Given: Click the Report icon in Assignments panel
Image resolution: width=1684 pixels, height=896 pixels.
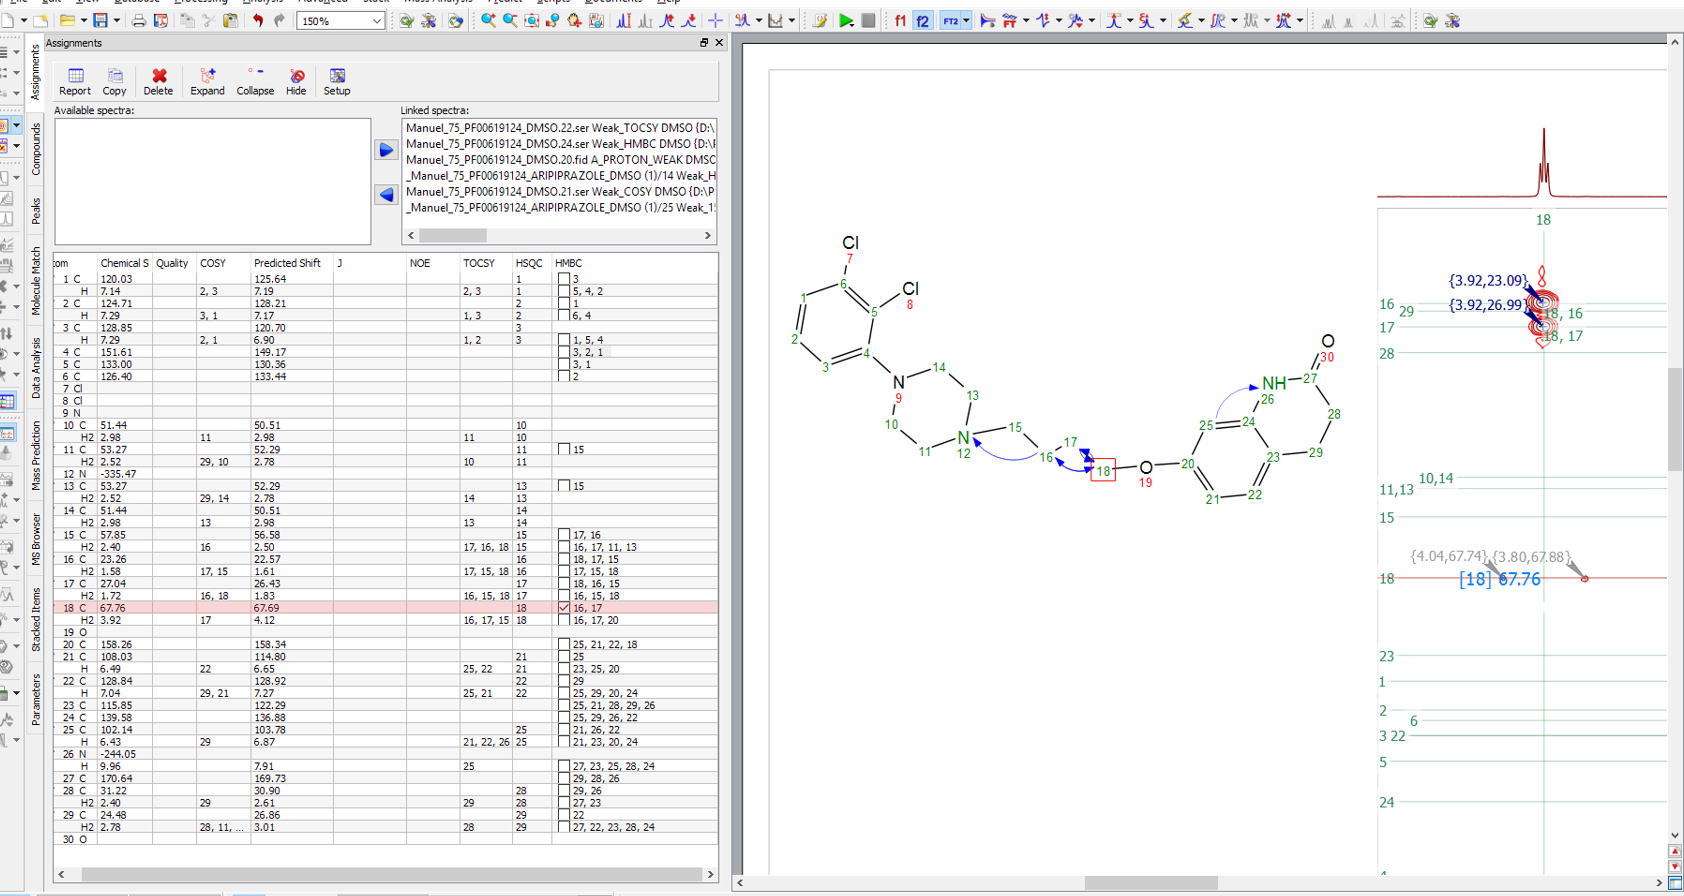Looking at the screenshot, I should 75,82.
